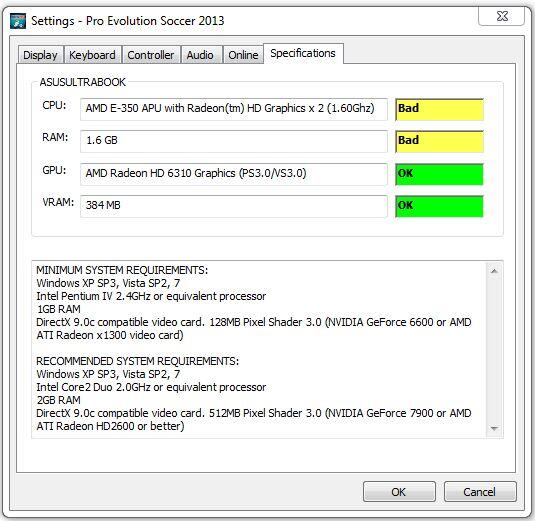Click the text 'Intel Pentium IV 2.4GHz or equivalent processor'
This screenshot has width=535, height=521.
point(151,296)
